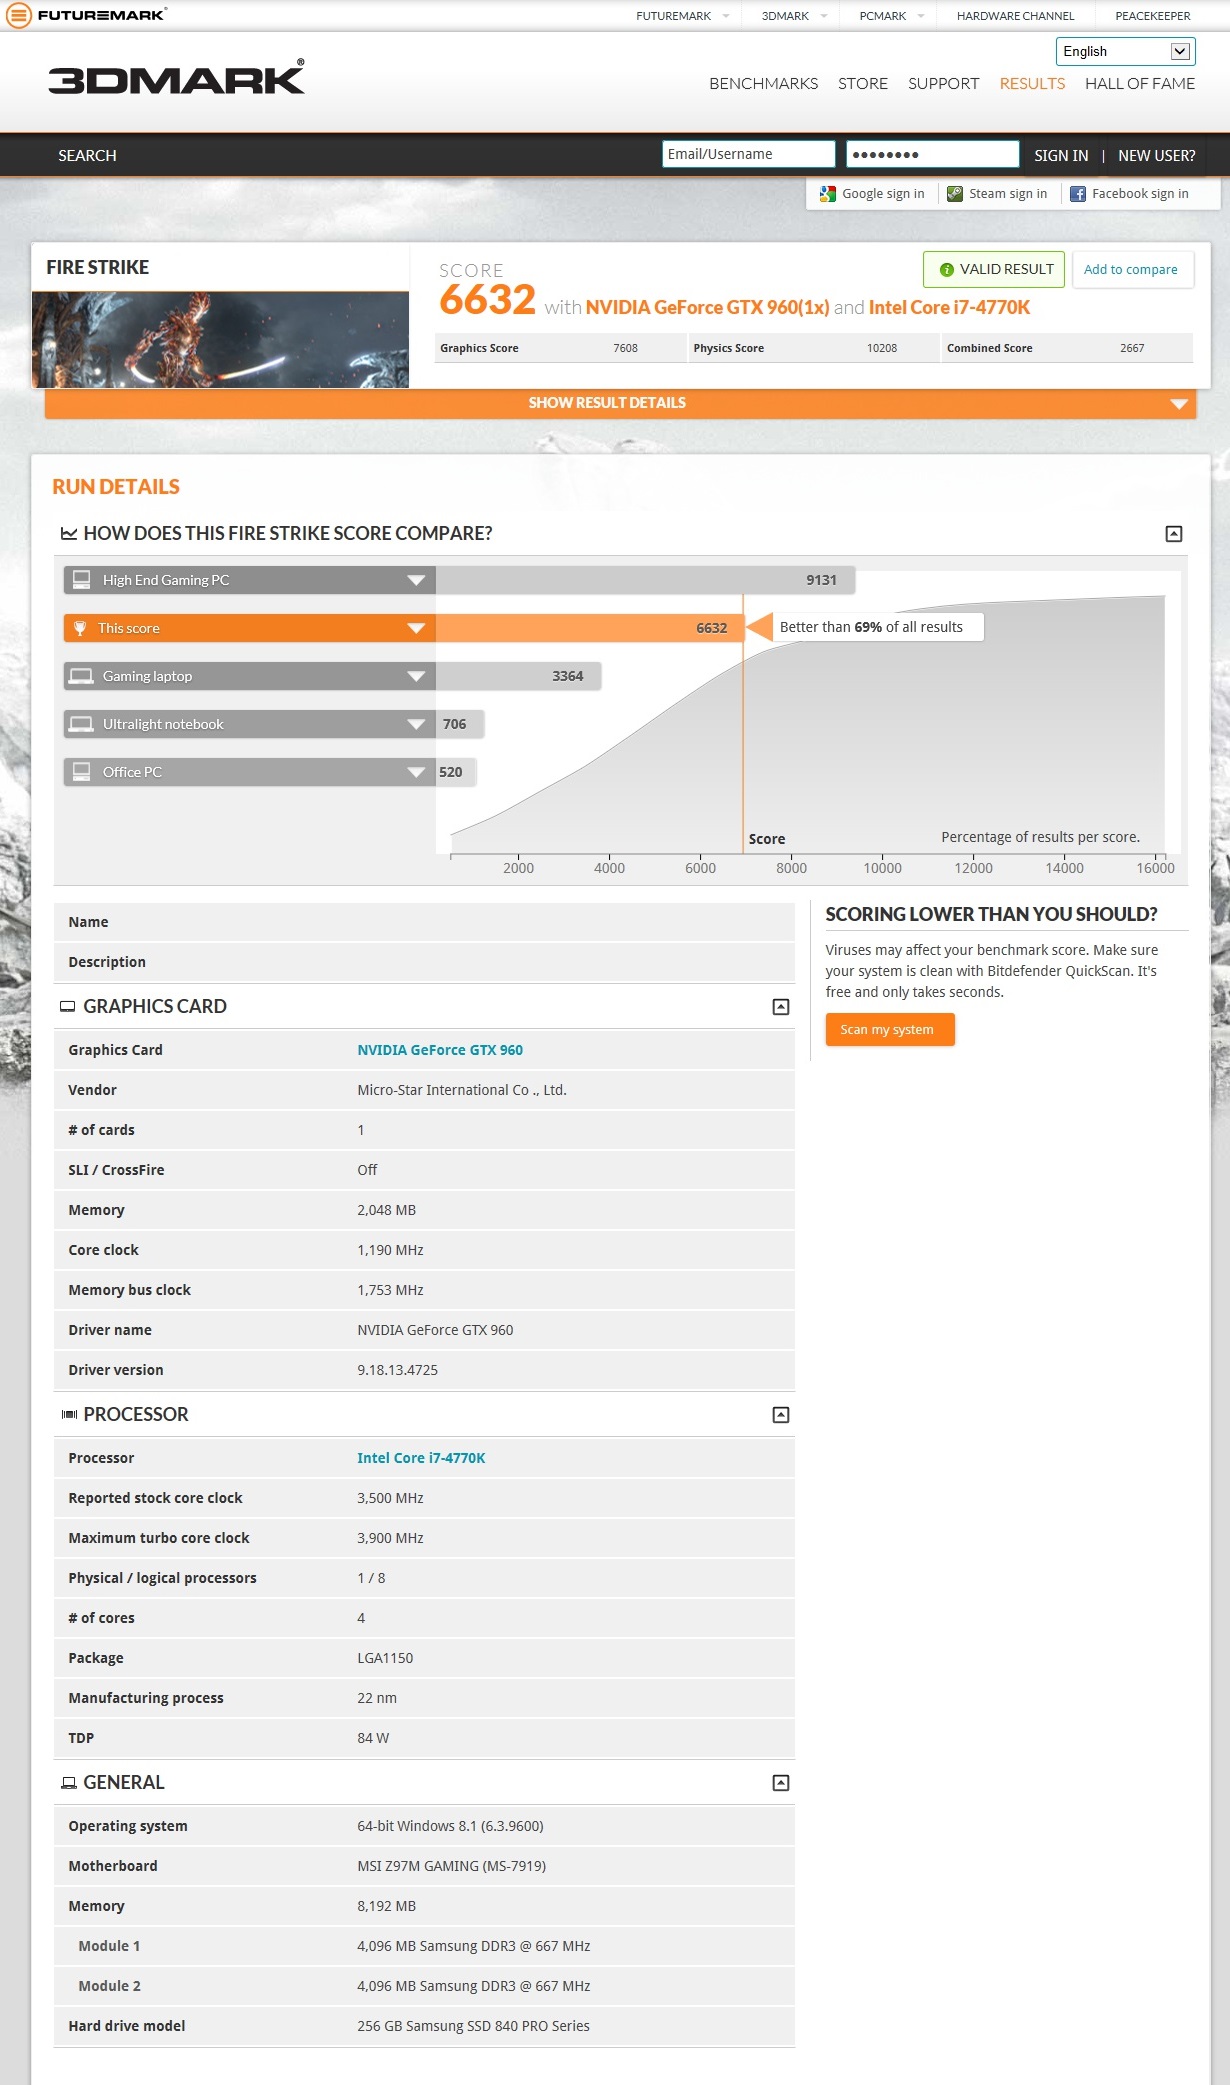Collapse the Processor section
This screenshot has height=2085, width=1230.
coord(781,1415)
